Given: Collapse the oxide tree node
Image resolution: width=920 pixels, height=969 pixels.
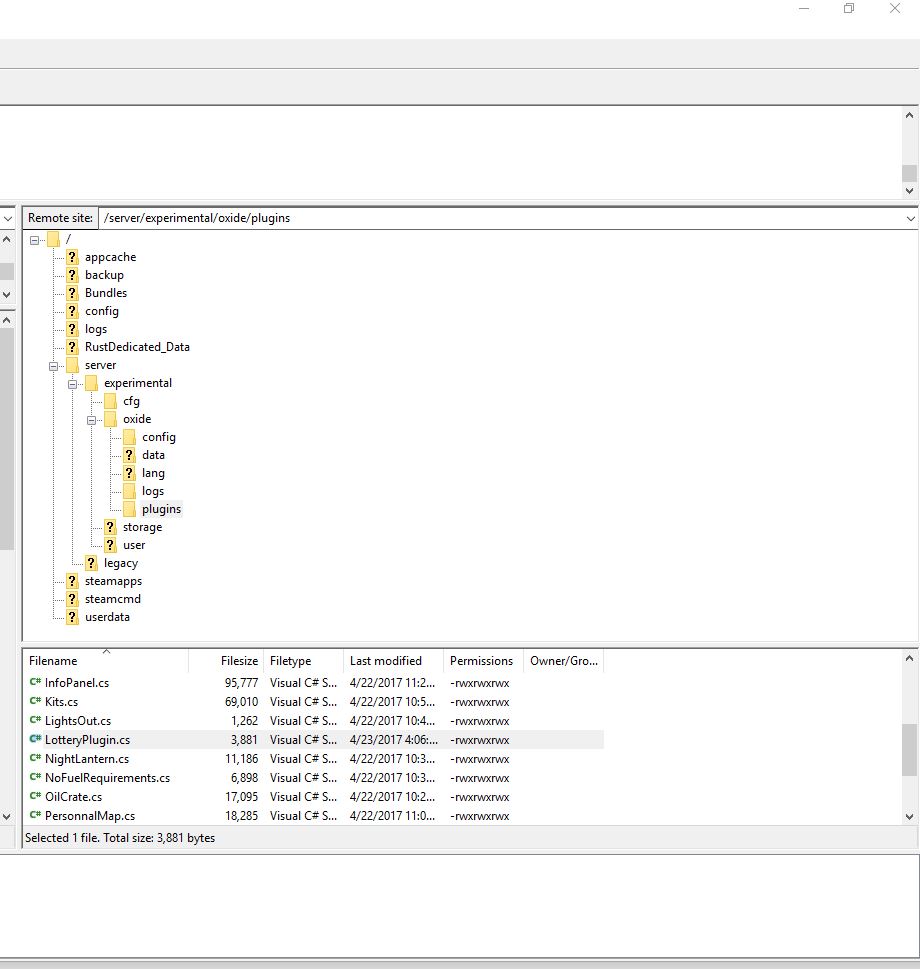Looking at the screenshot, I should [x=91, y=420].
